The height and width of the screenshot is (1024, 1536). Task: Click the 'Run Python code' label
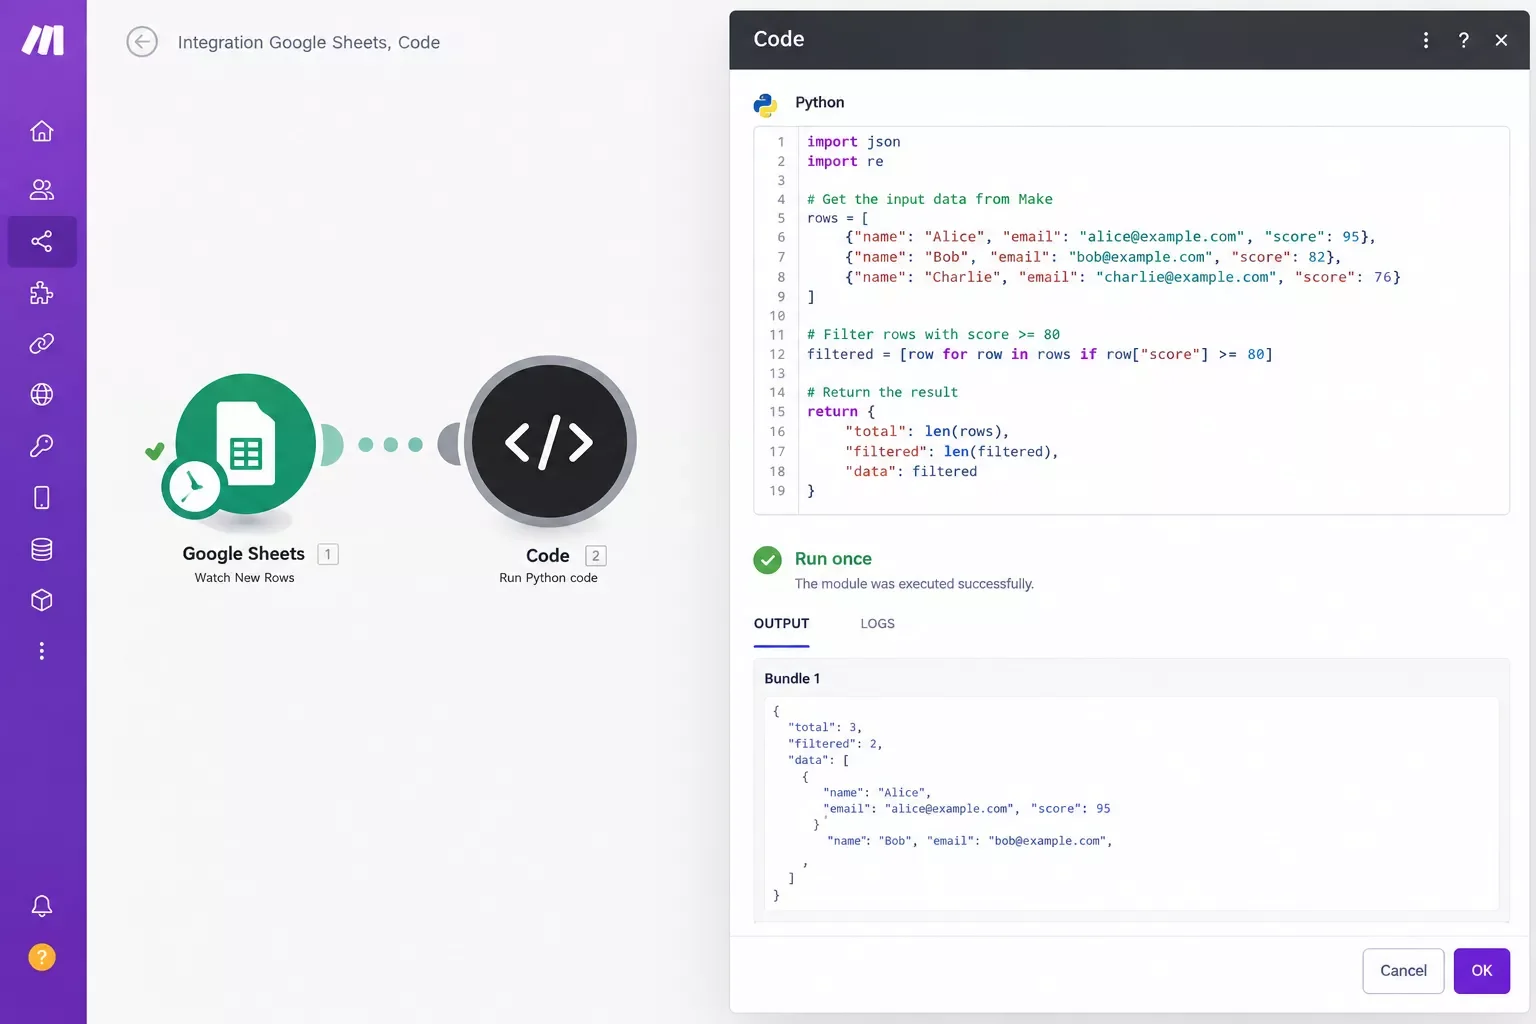pos(549,578)
